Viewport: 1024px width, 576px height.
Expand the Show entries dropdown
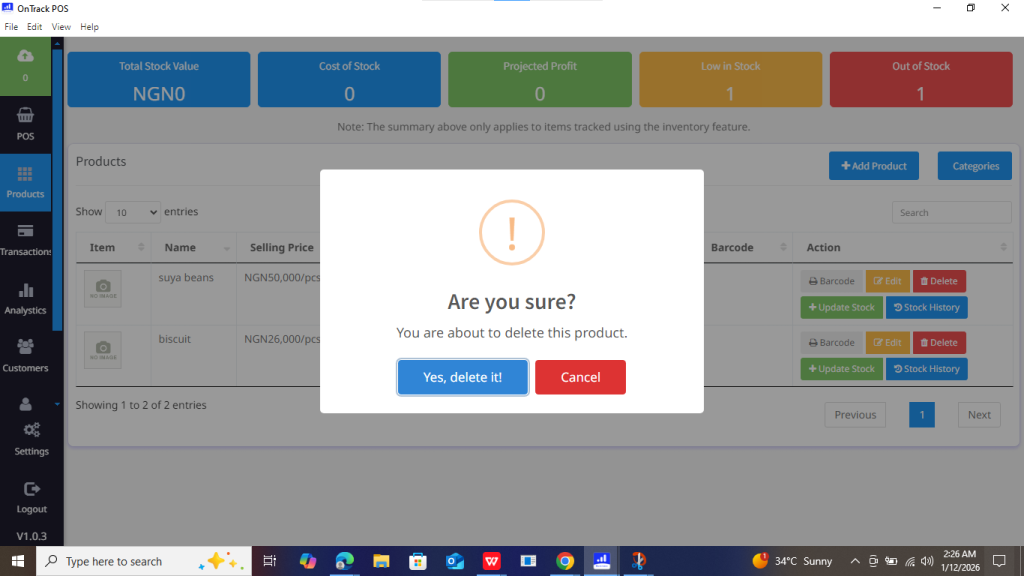click(132, 212)
